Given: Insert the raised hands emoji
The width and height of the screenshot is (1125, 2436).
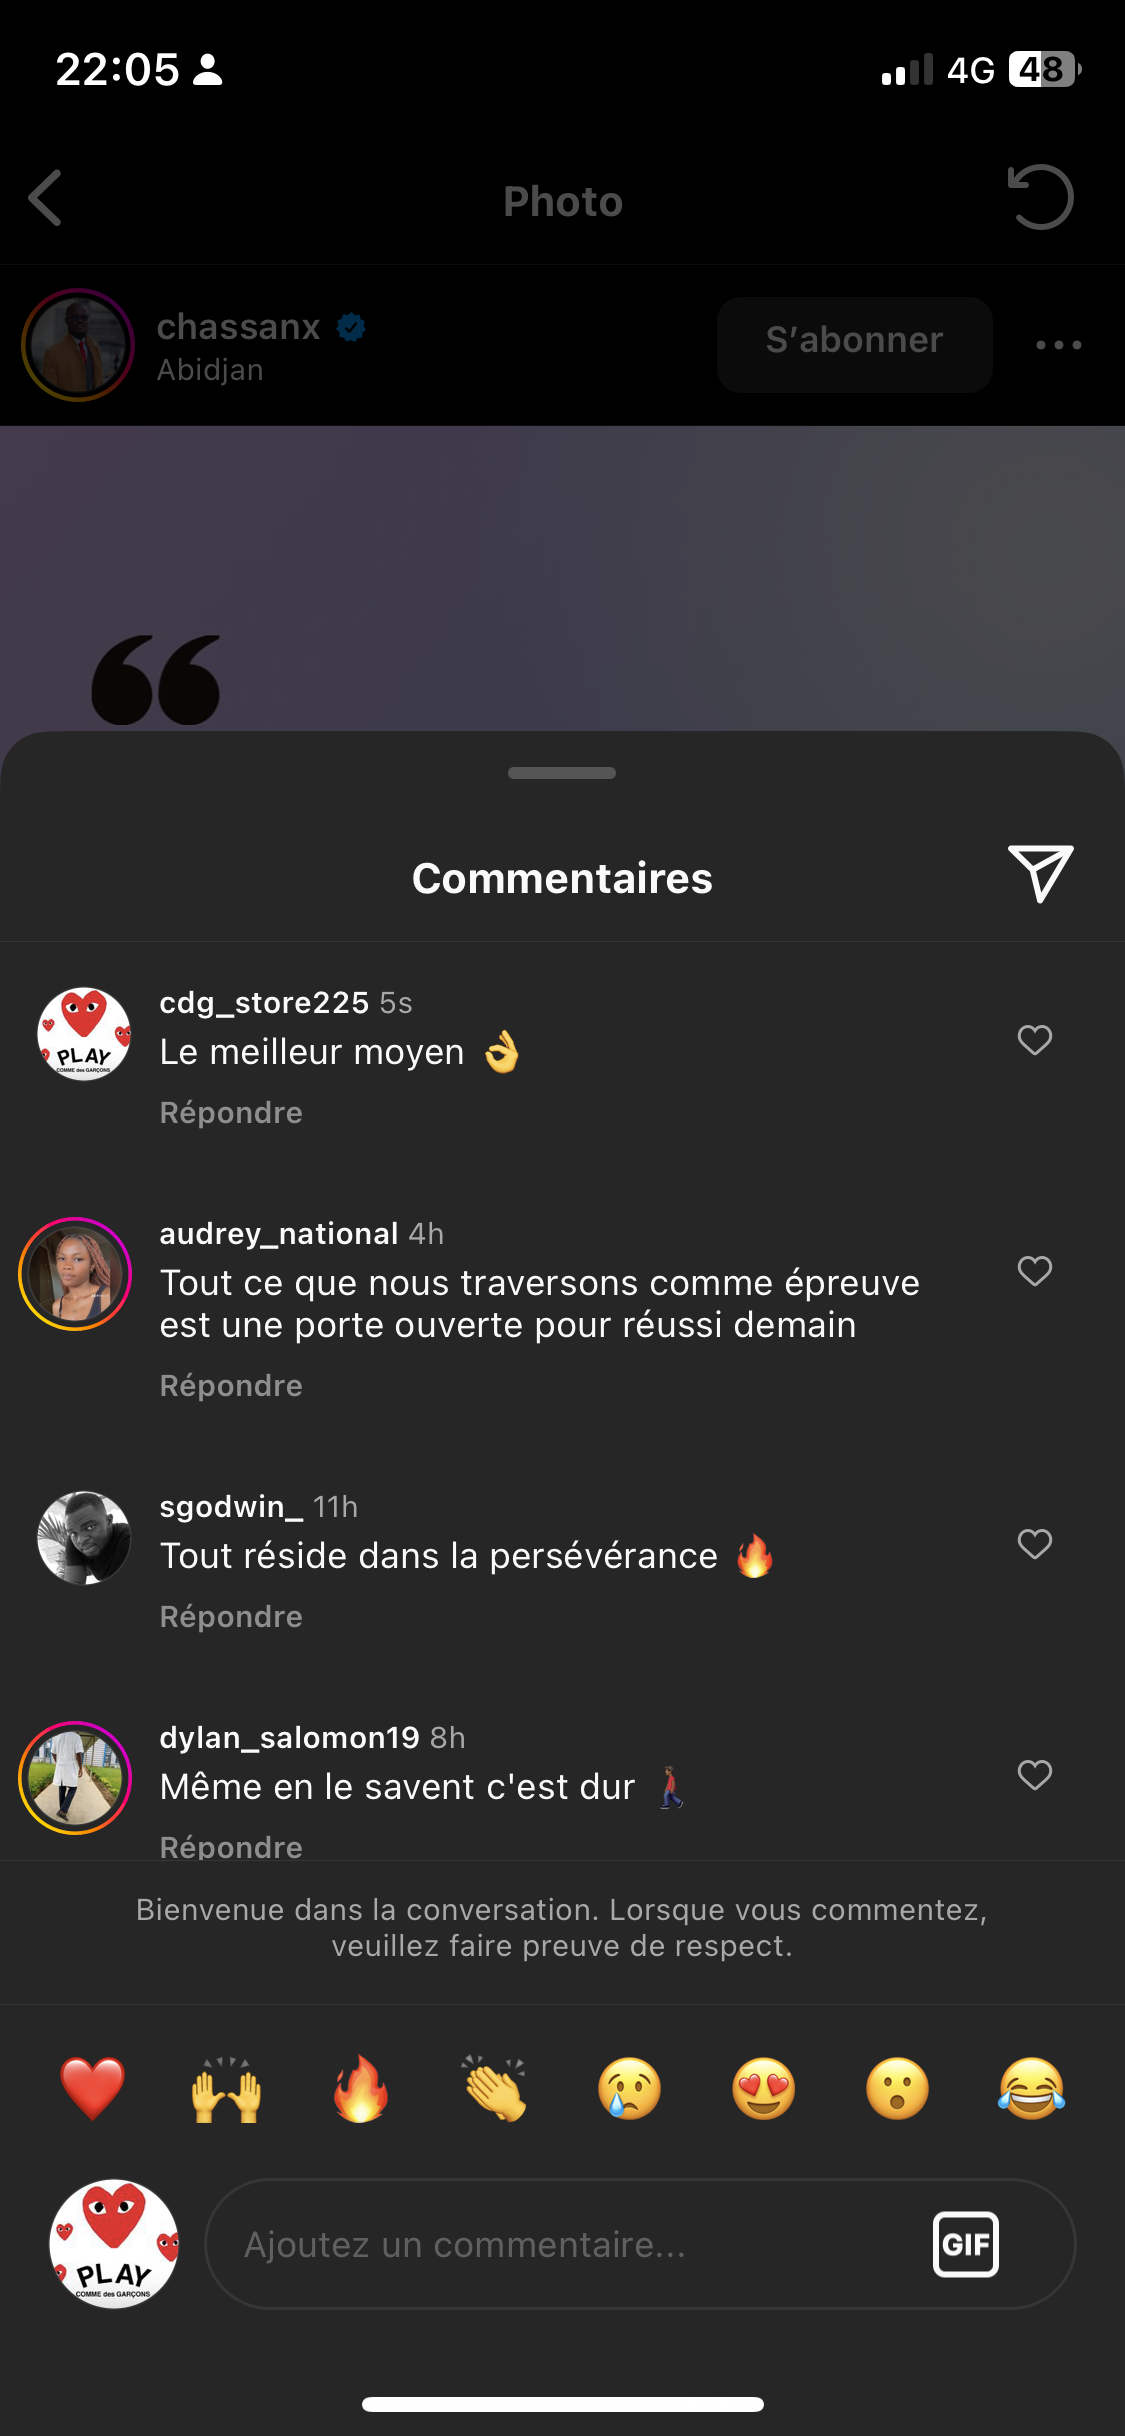Looking at the screenshot, I should [227, 2089].
